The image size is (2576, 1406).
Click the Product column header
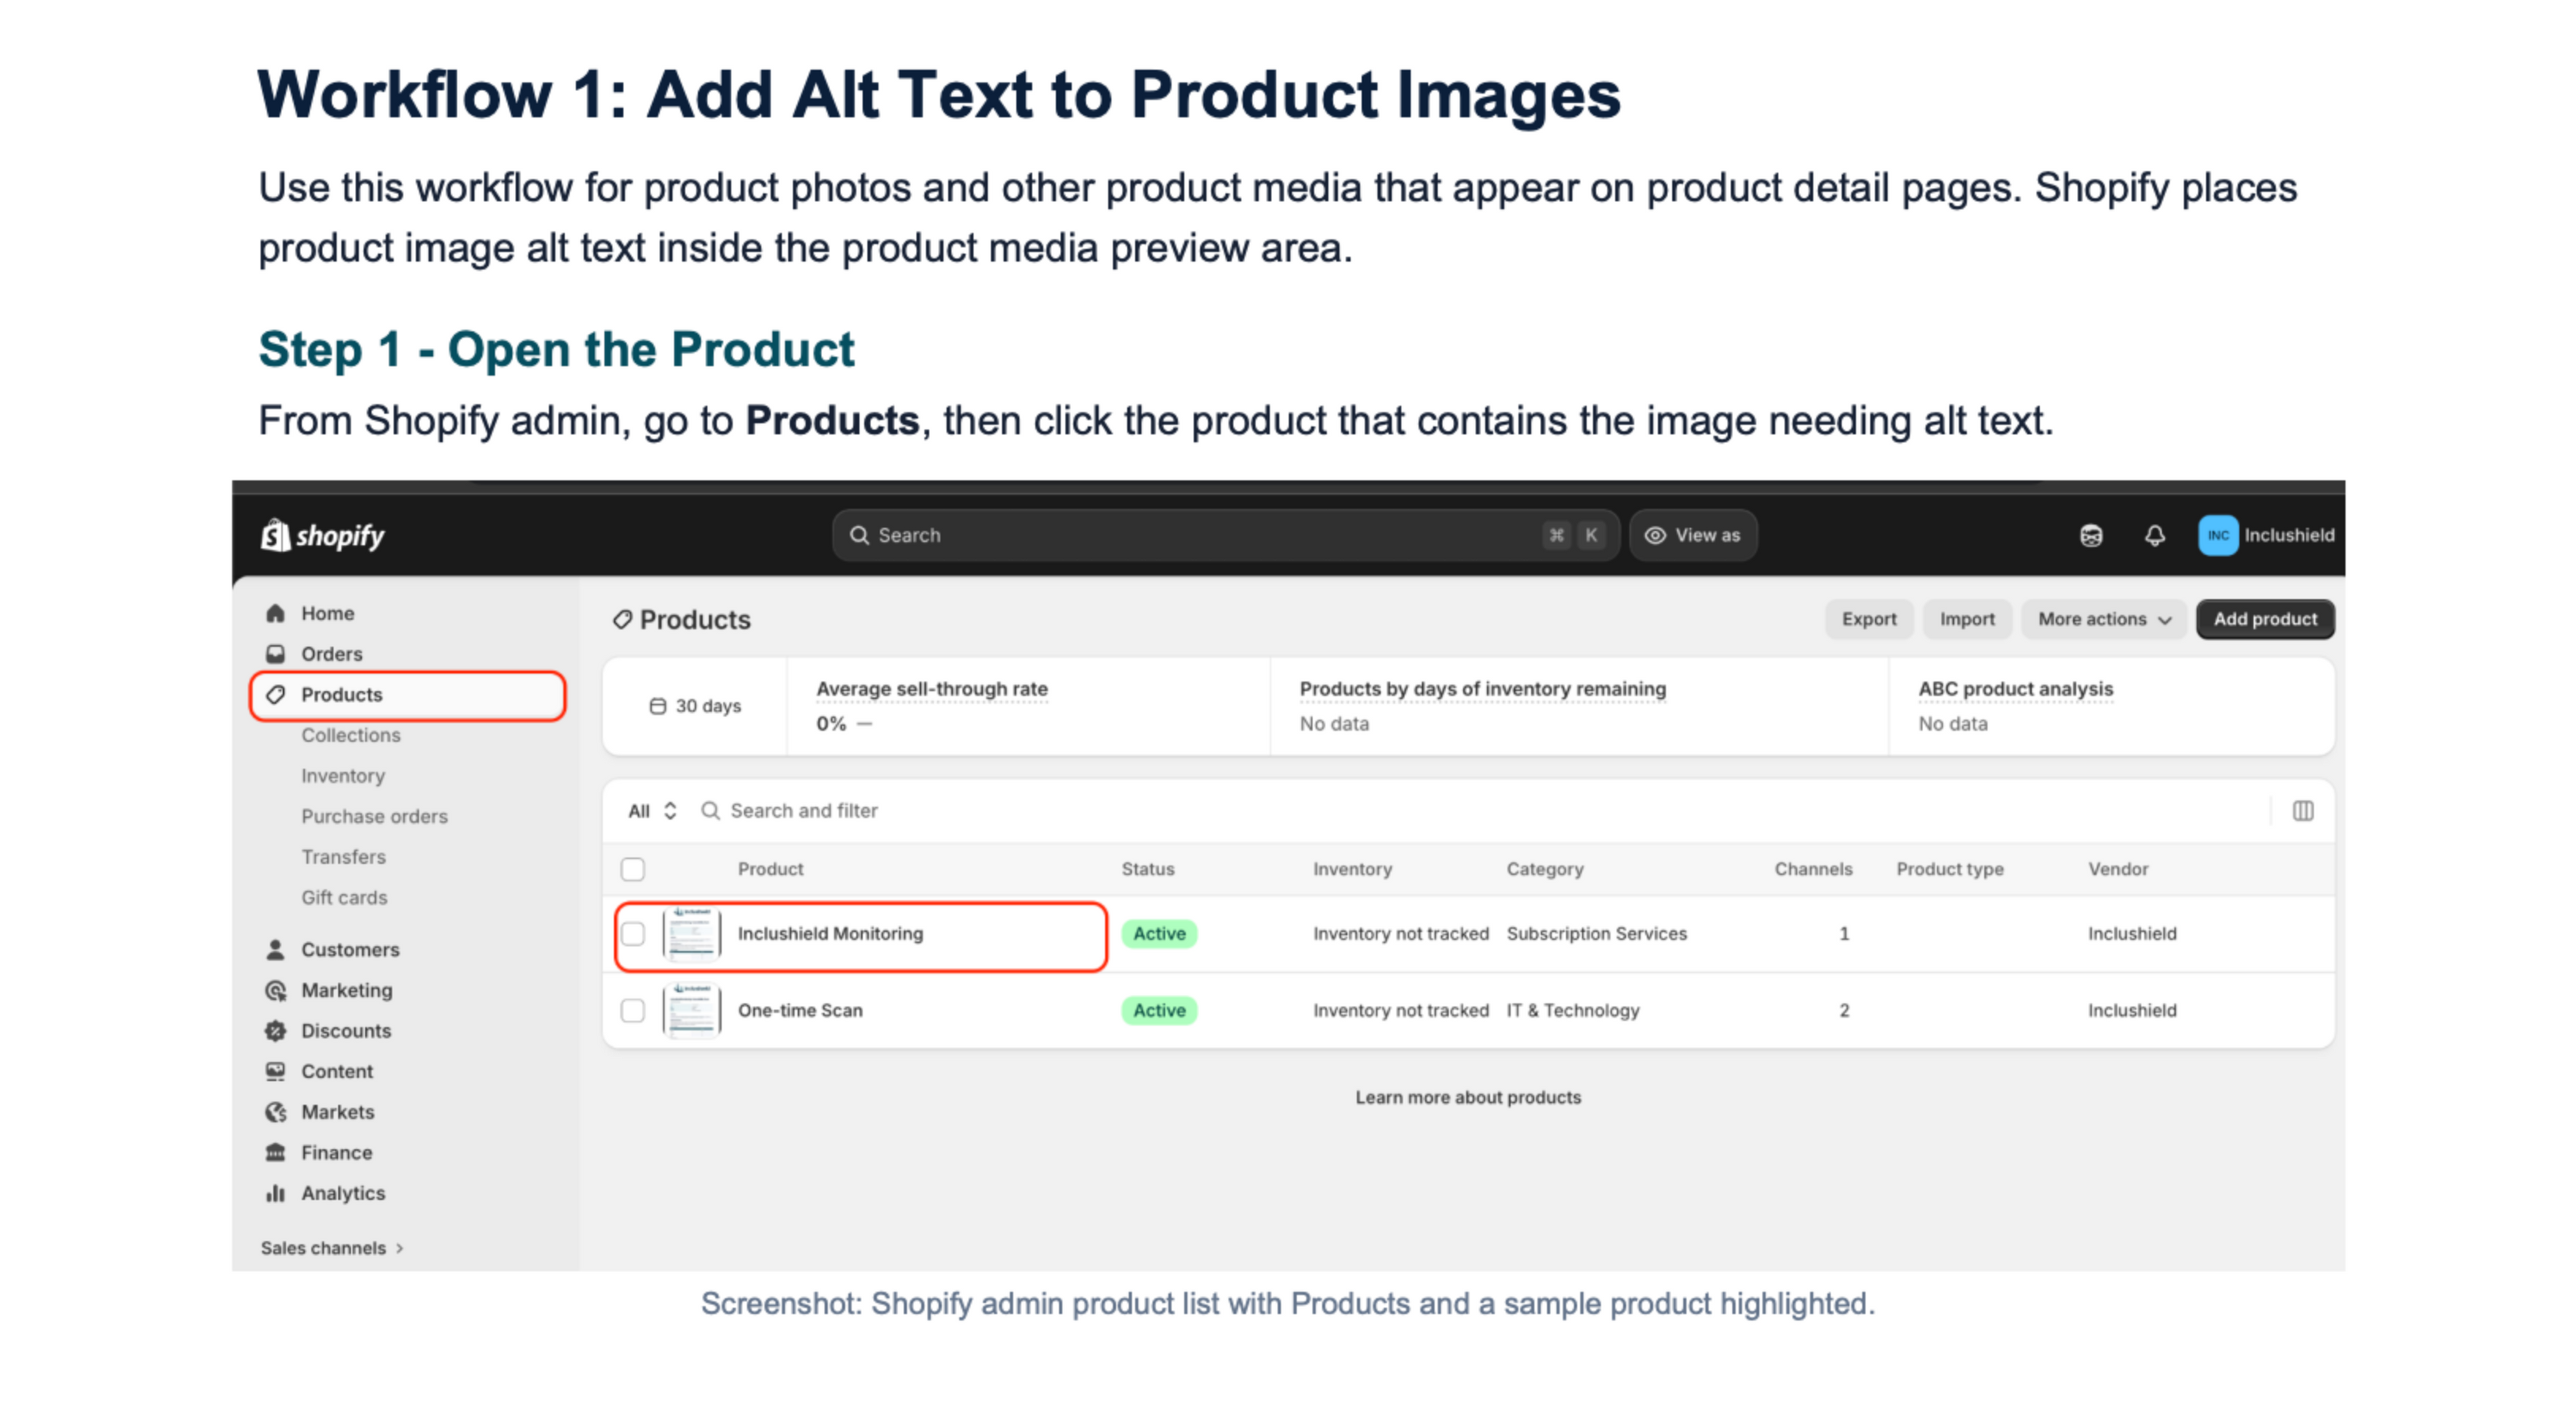coord(770,870)
